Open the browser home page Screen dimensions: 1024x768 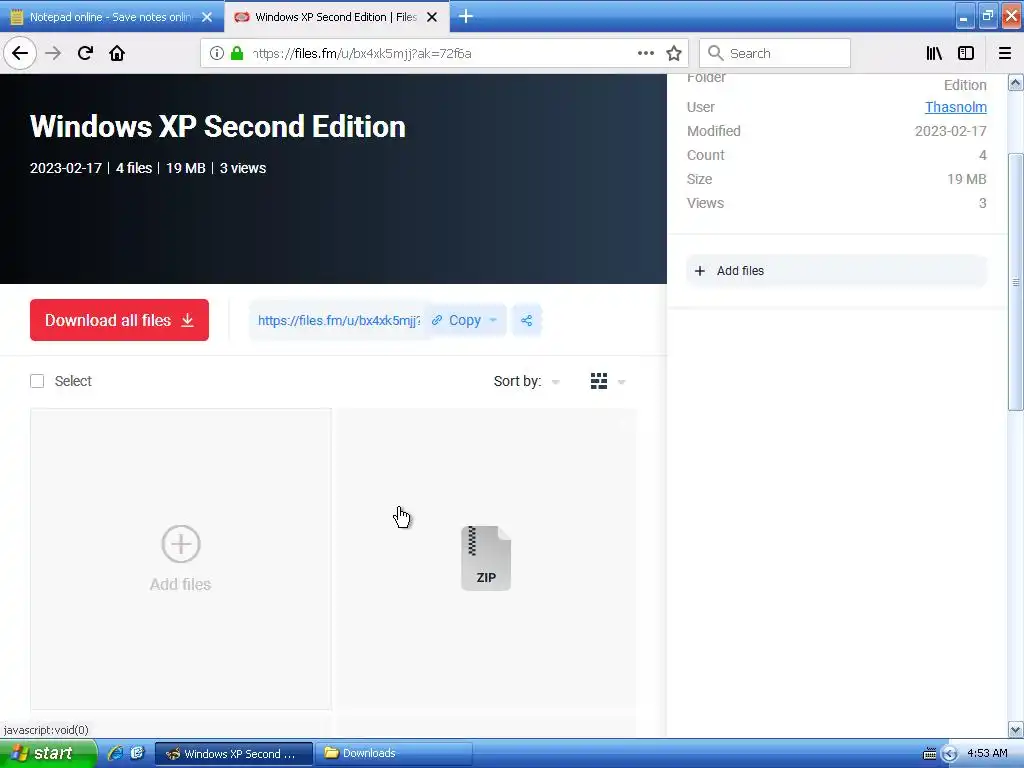[117, 53]
